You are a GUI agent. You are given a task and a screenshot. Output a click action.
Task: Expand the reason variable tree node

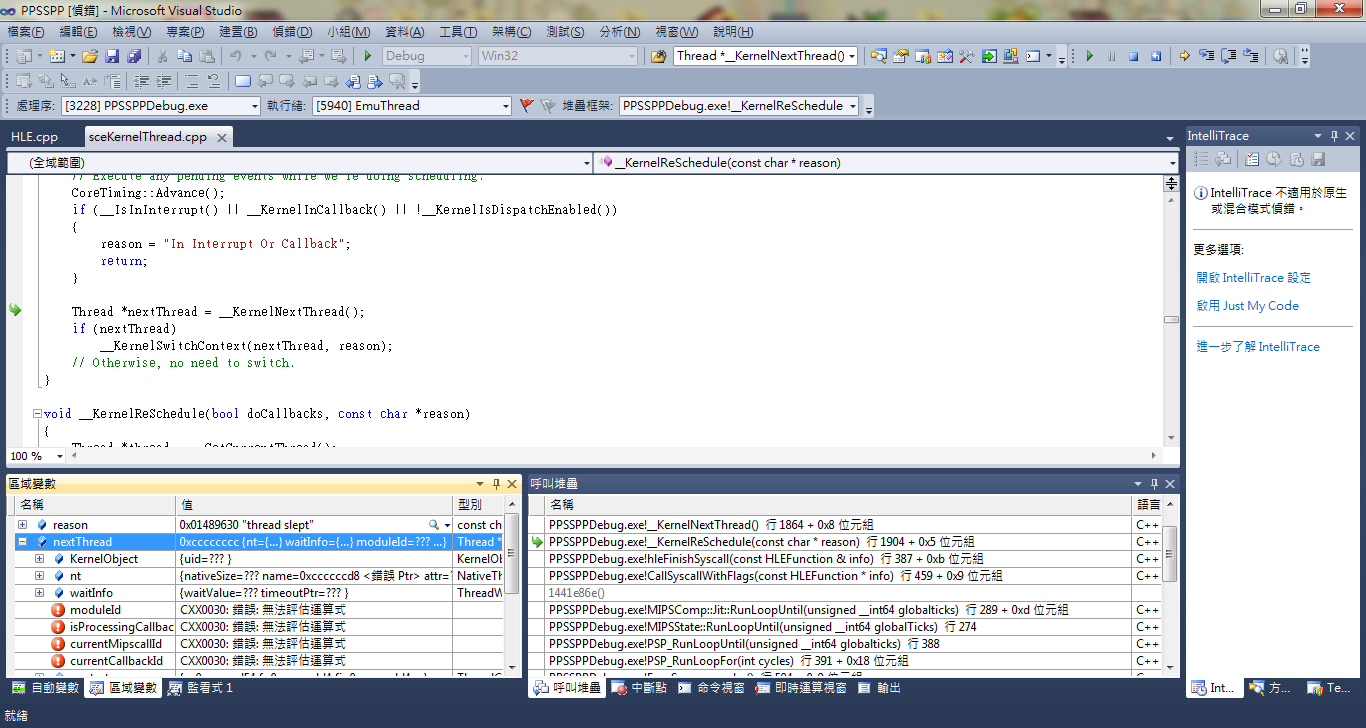(x=22, y=525)
